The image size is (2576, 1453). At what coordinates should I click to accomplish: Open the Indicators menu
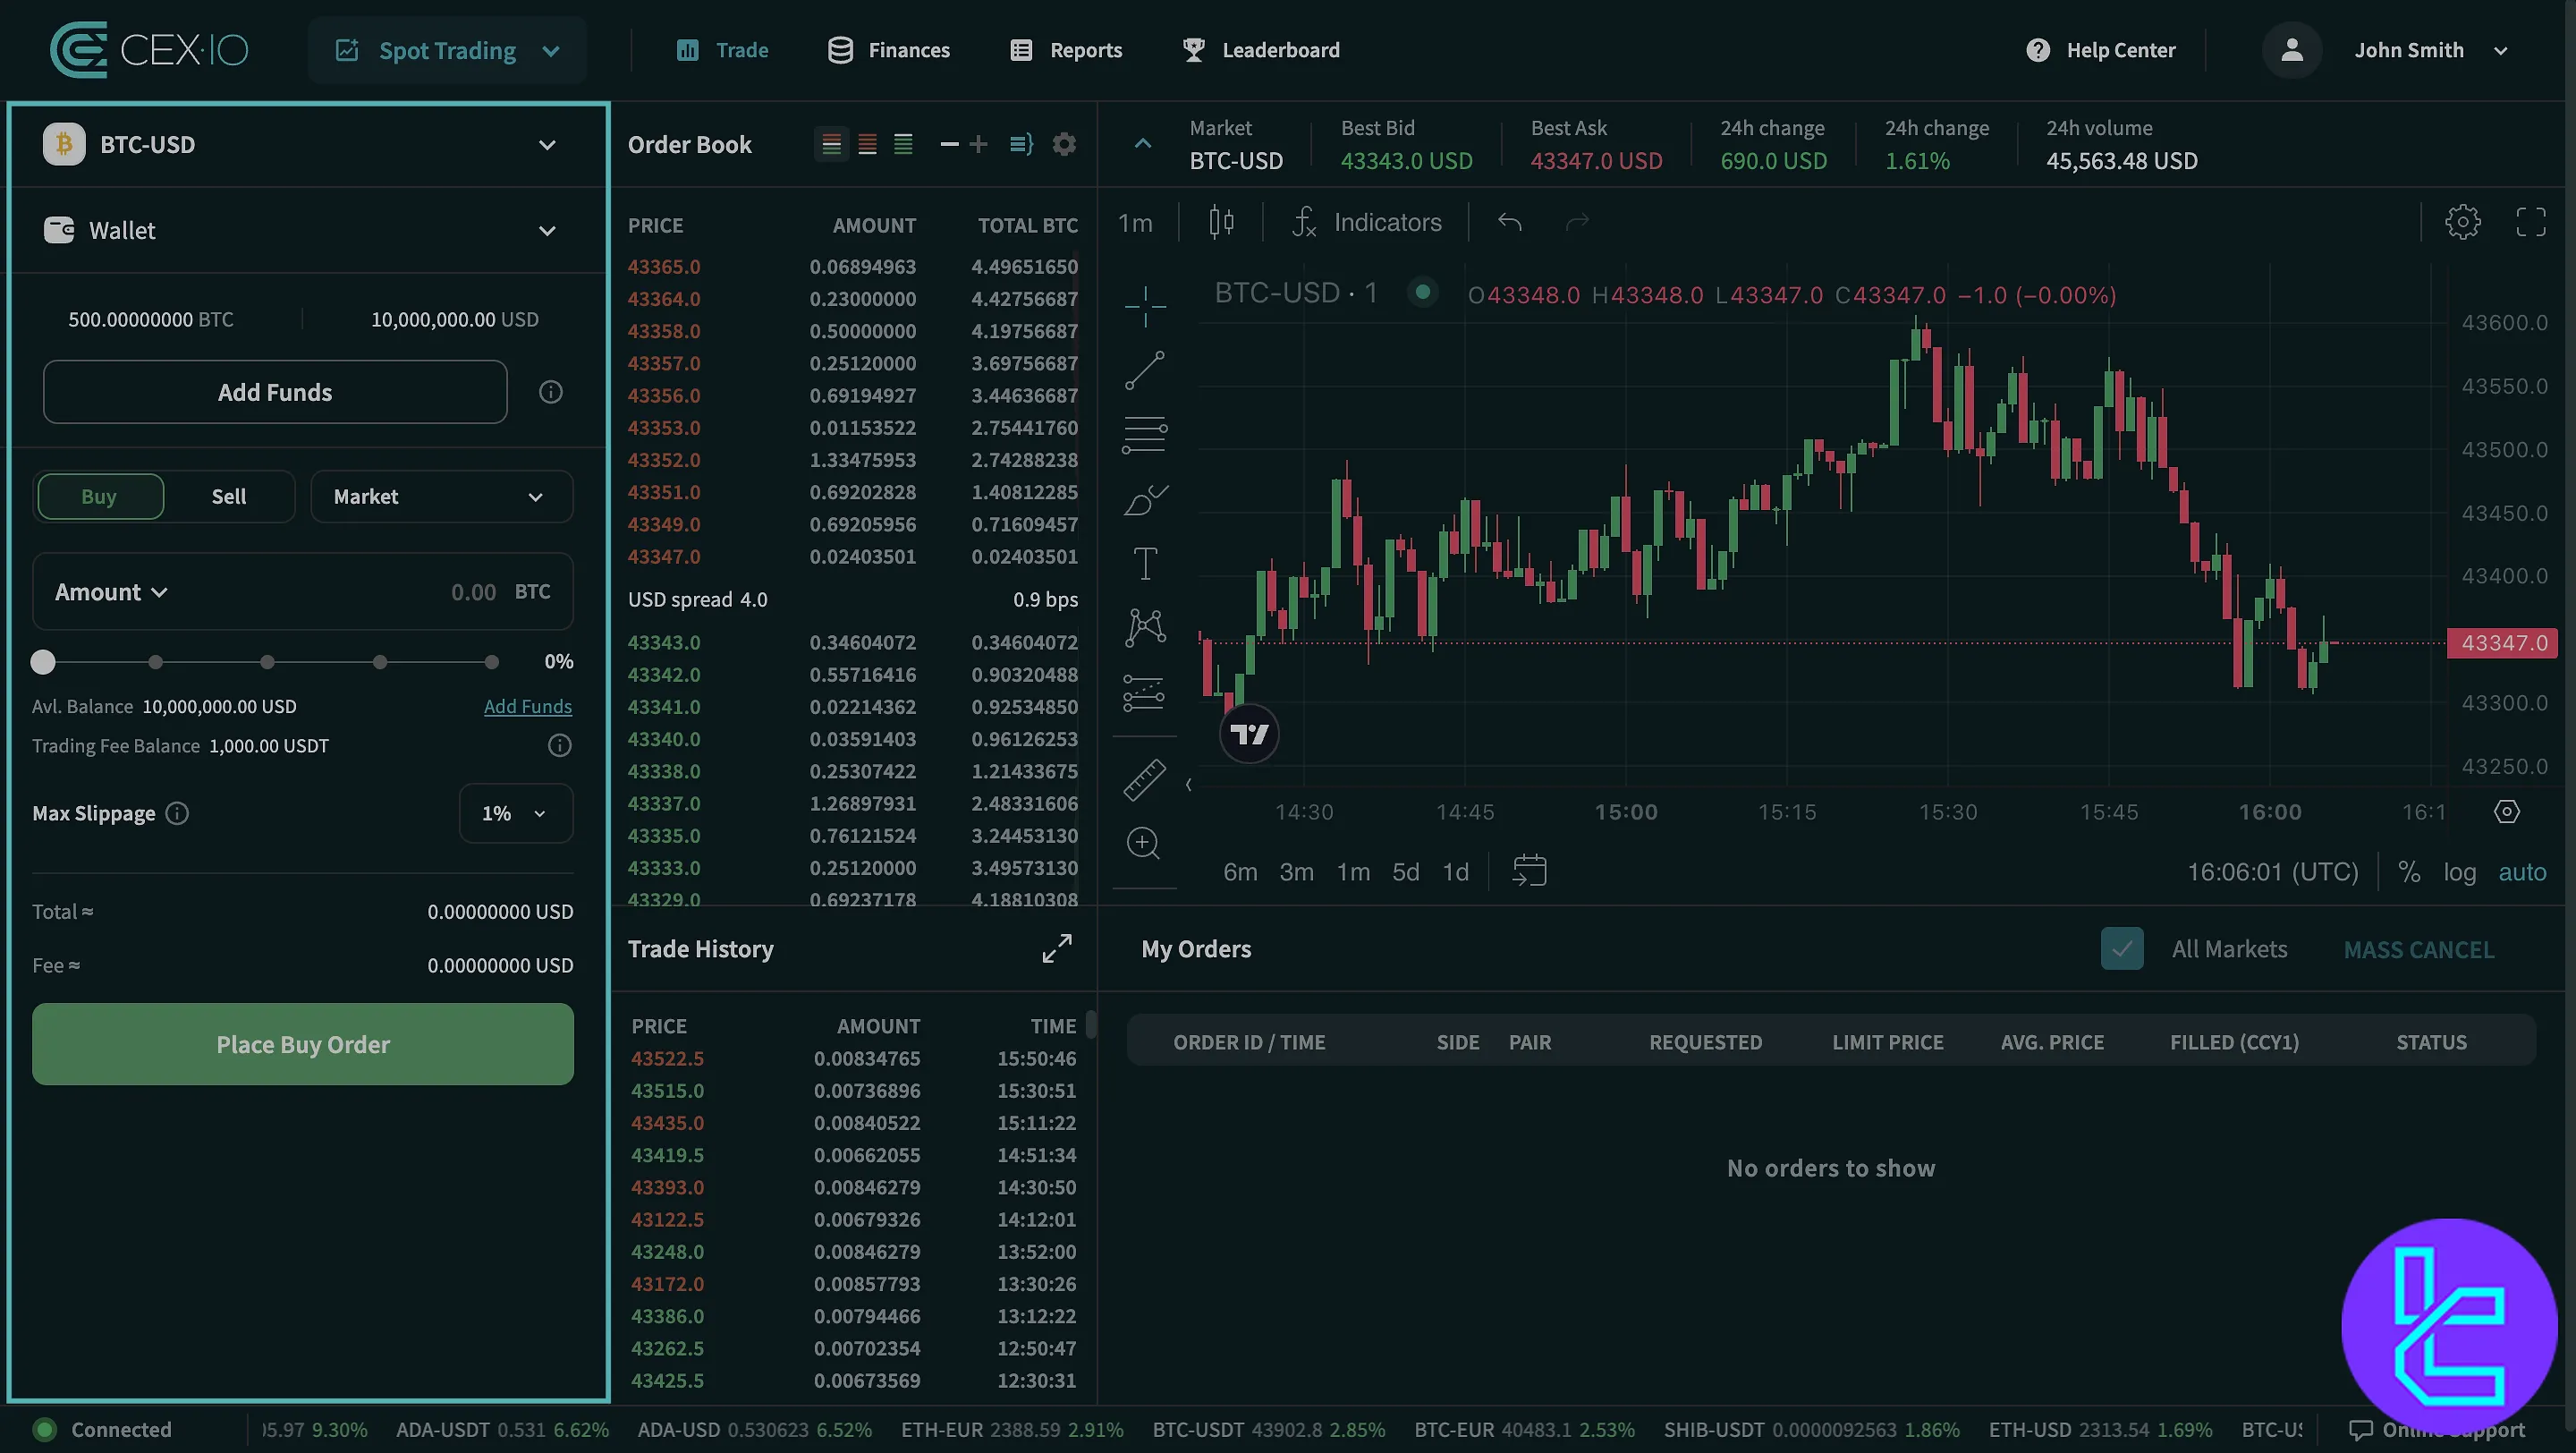1366,222
